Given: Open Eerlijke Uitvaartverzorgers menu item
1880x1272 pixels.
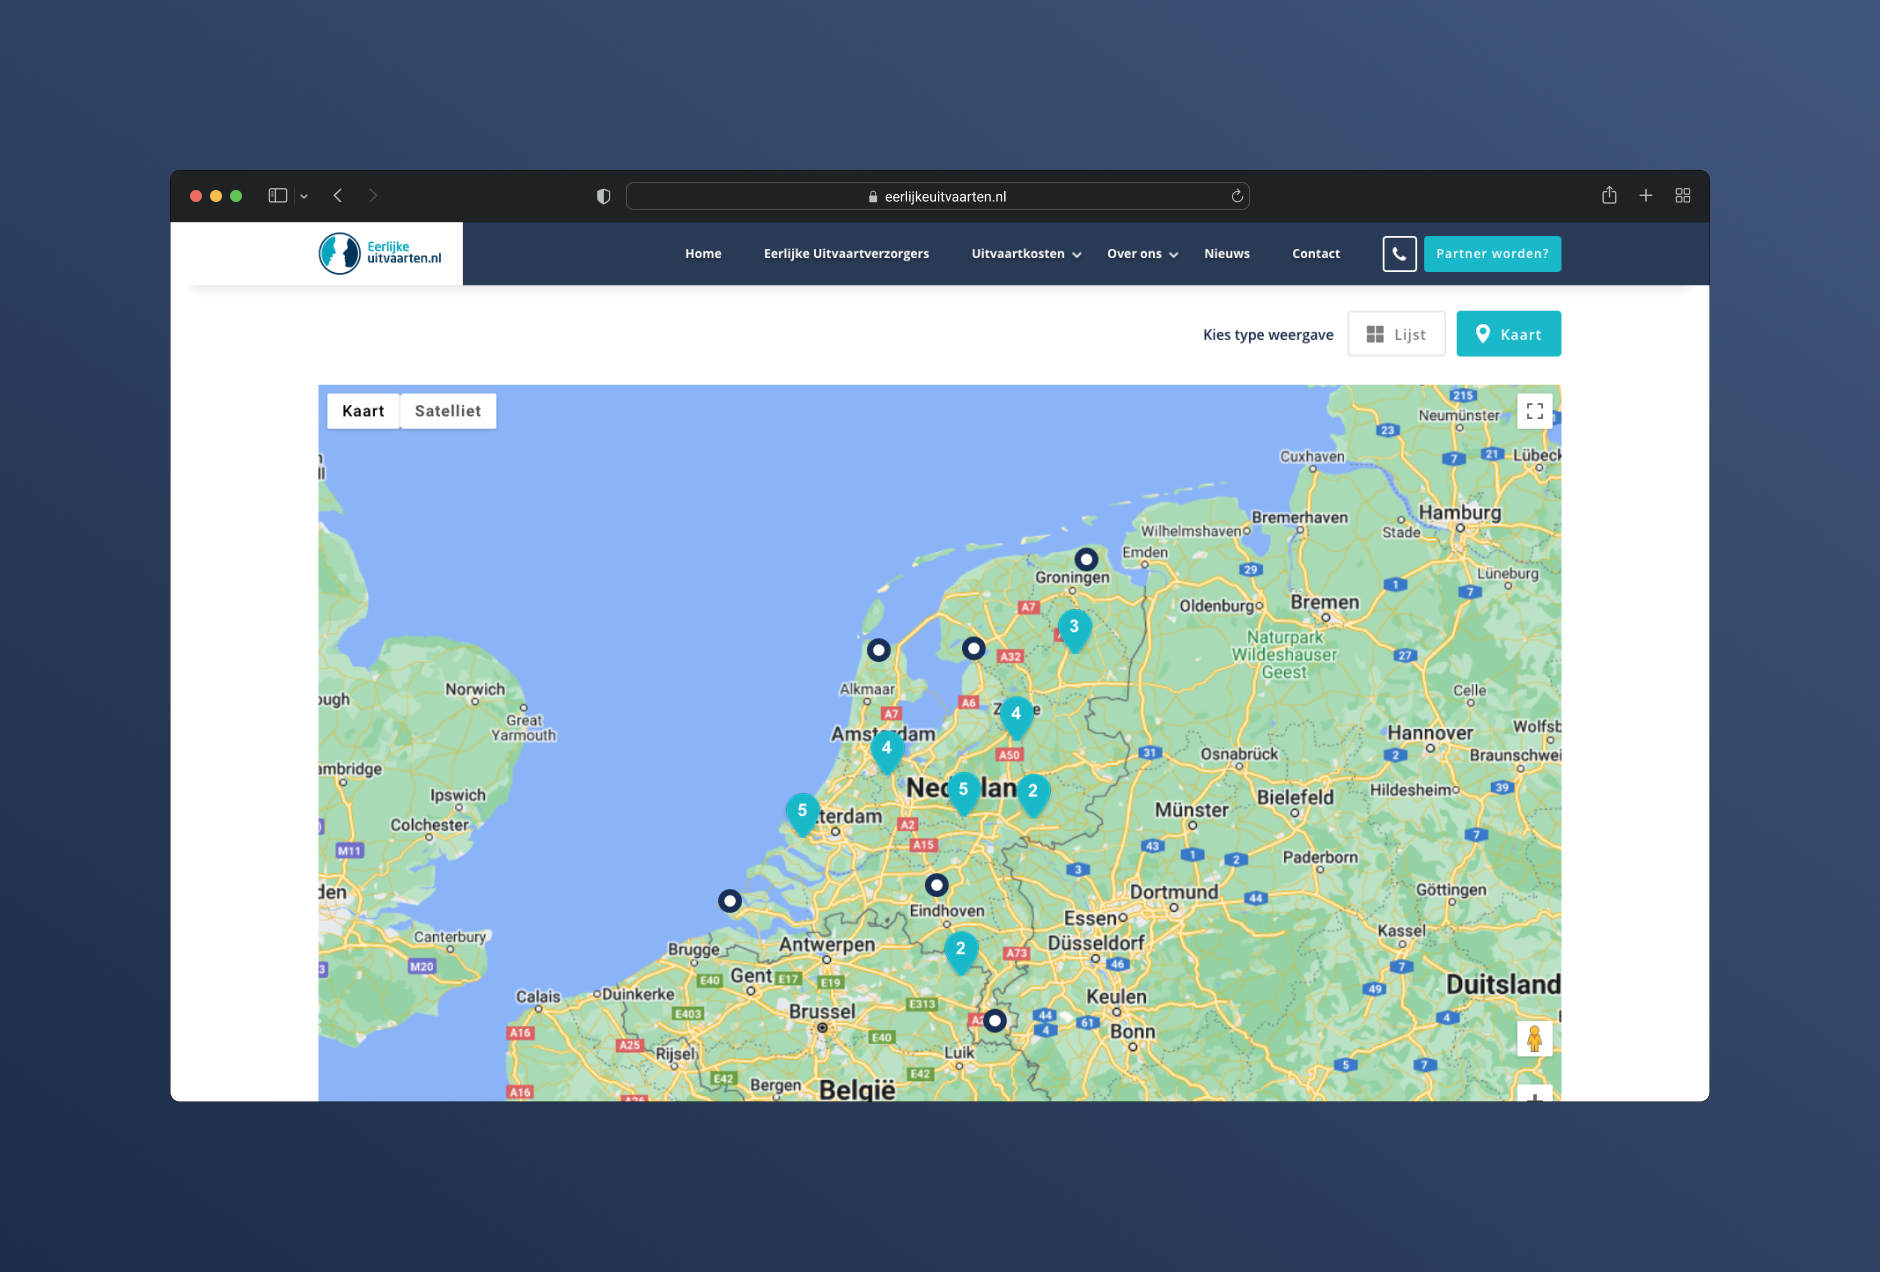Looking at the screenshot, I should (x=846, y=254).
